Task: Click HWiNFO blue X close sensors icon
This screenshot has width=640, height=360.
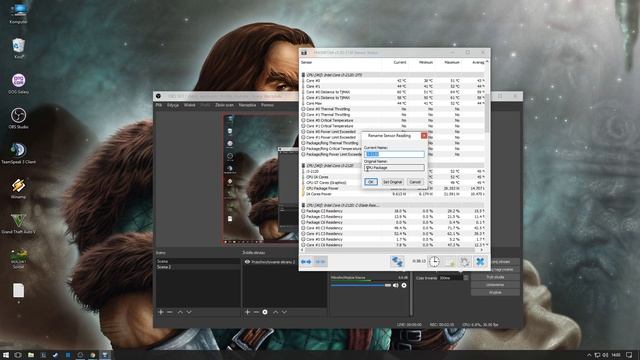Action: coord(480,262)
